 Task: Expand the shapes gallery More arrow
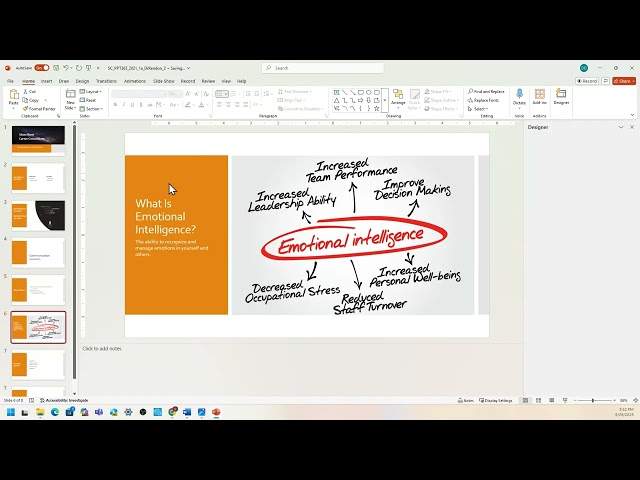tap(384, 101)
